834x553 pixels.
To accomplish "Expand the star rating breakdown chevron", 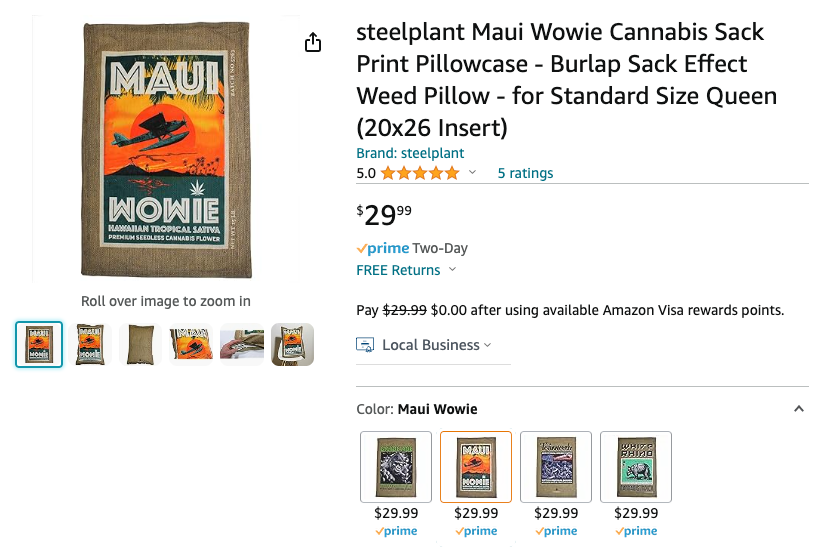I will tap(473, 173).
